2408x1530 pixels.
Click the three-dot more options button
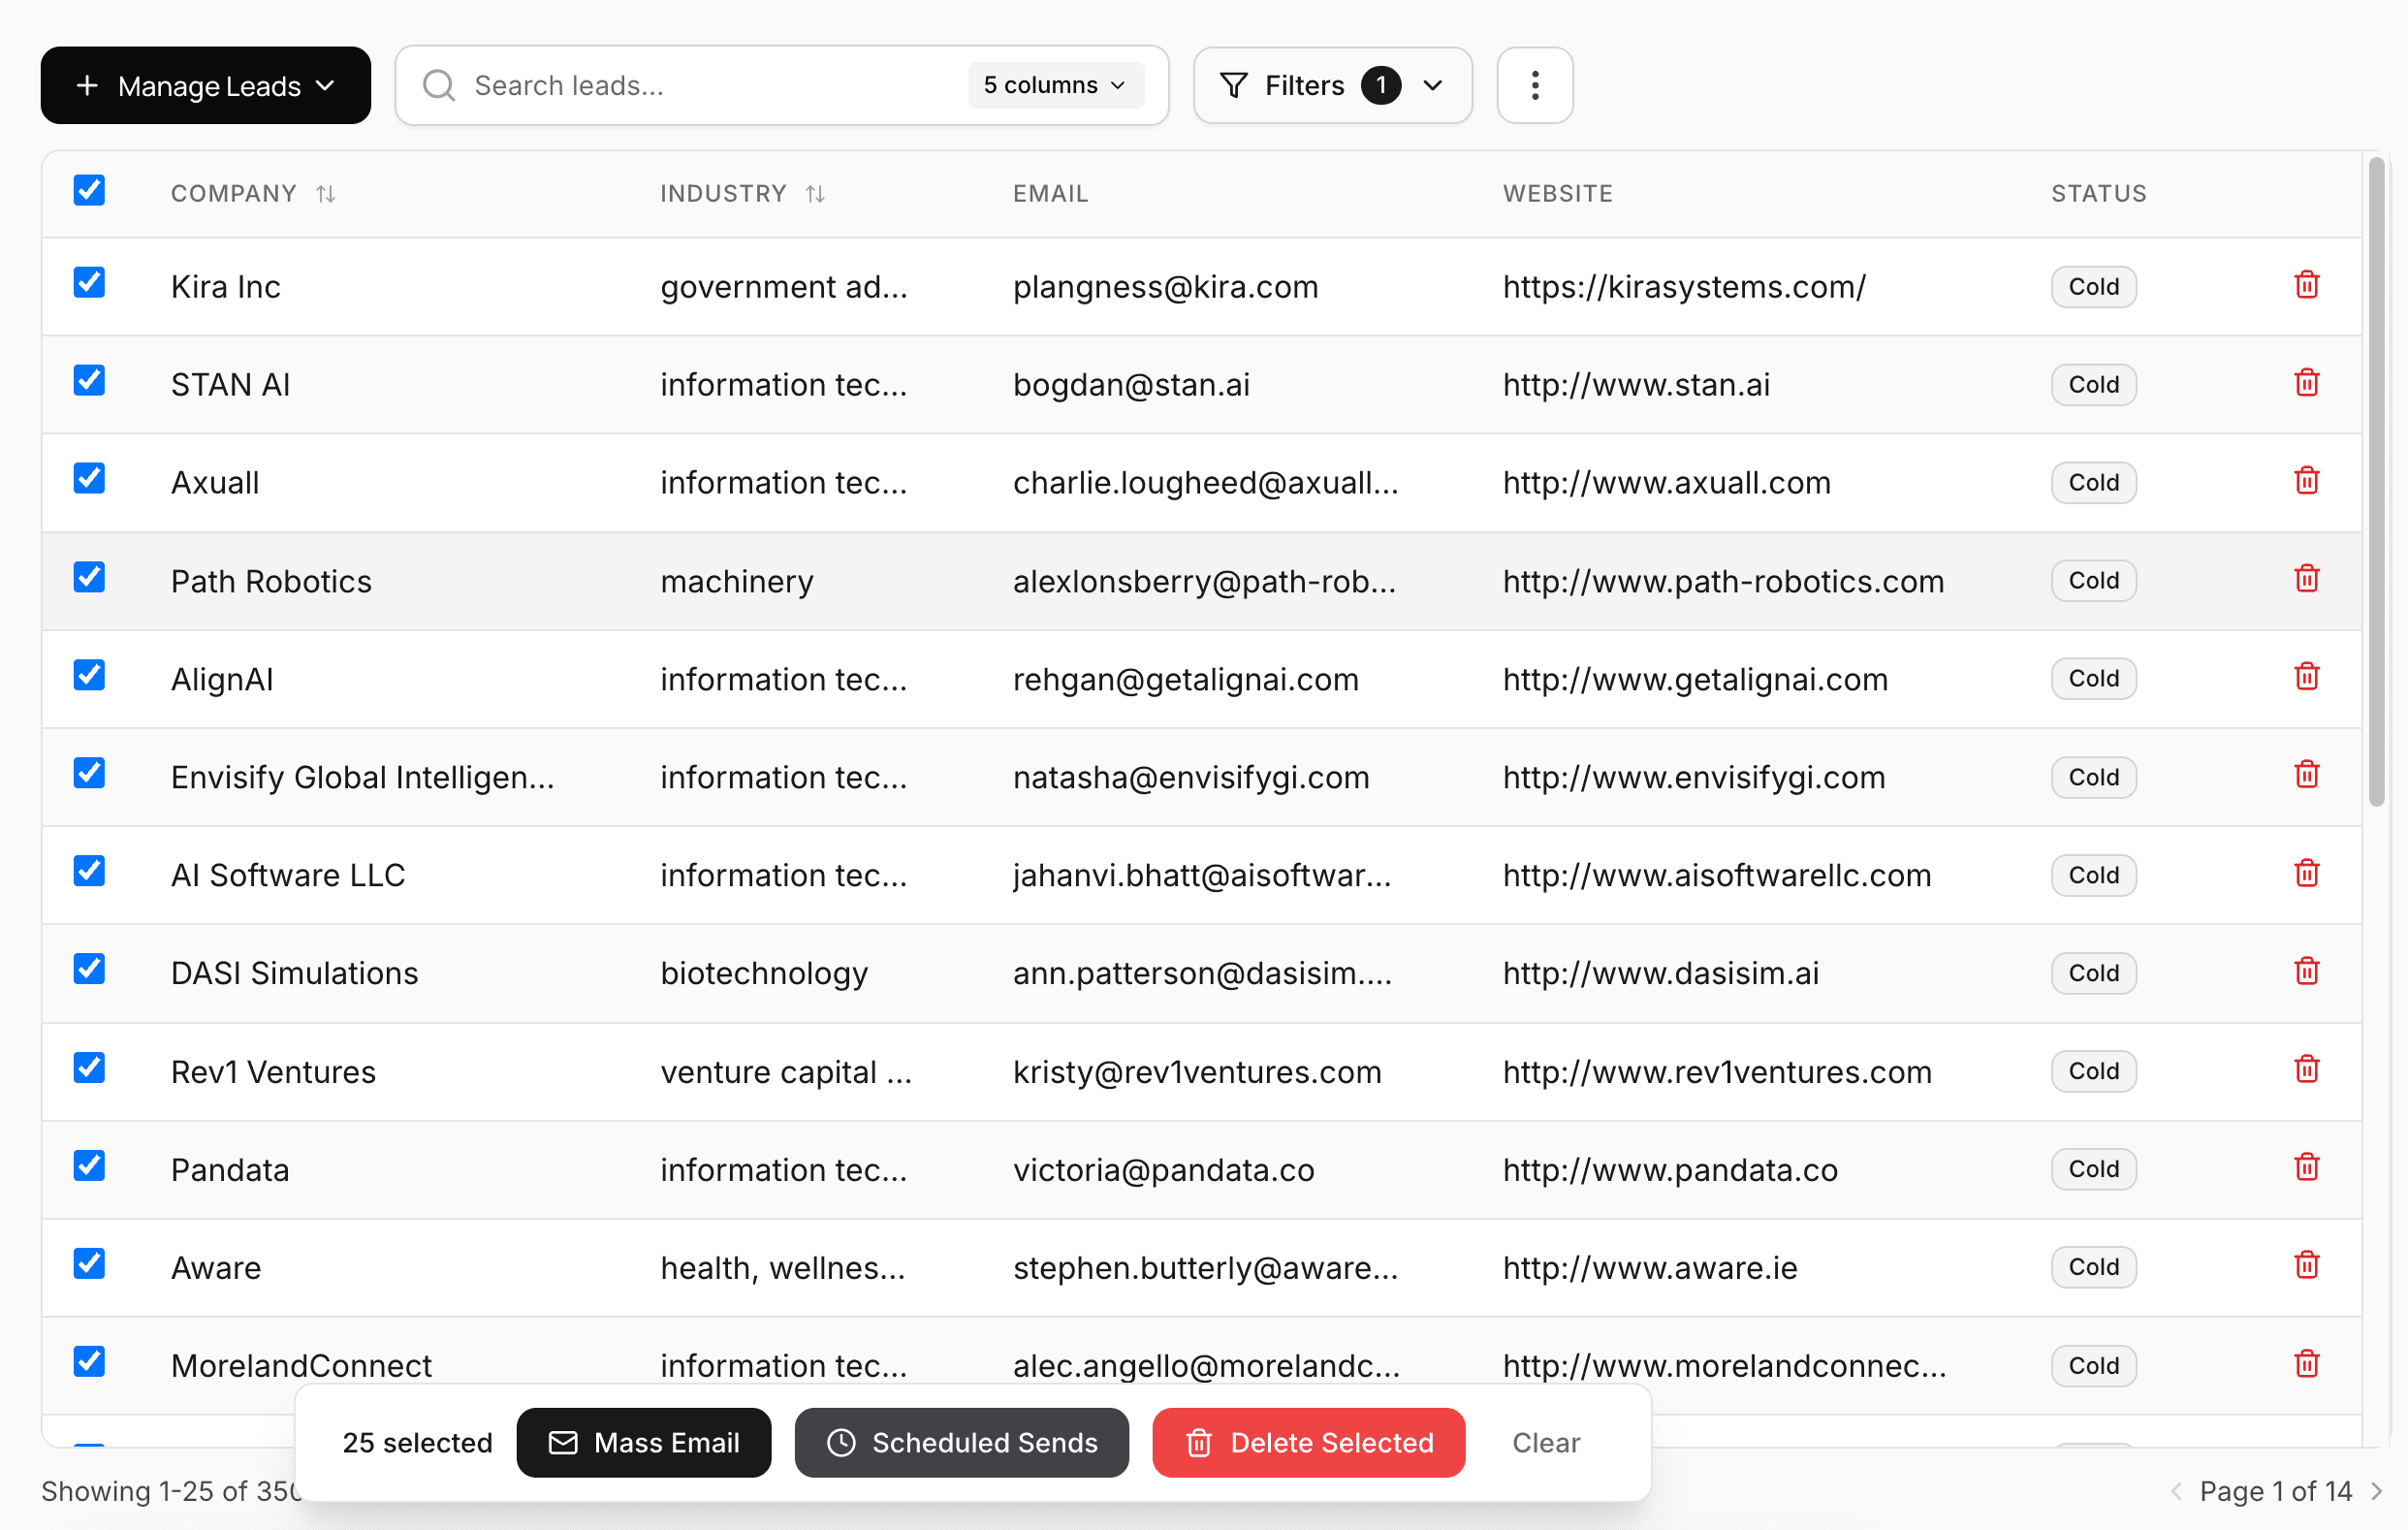tap(1534, 85)
